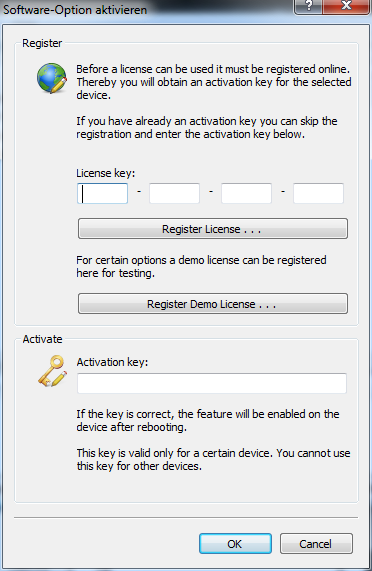Click the key valid only for device note

[213, 460]
